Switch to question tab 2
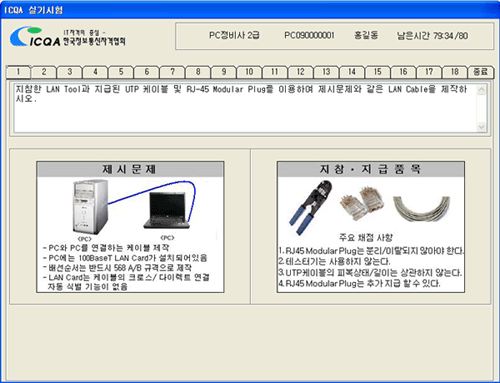This screenshot has height=383, width=500. [x=44, y=72]
